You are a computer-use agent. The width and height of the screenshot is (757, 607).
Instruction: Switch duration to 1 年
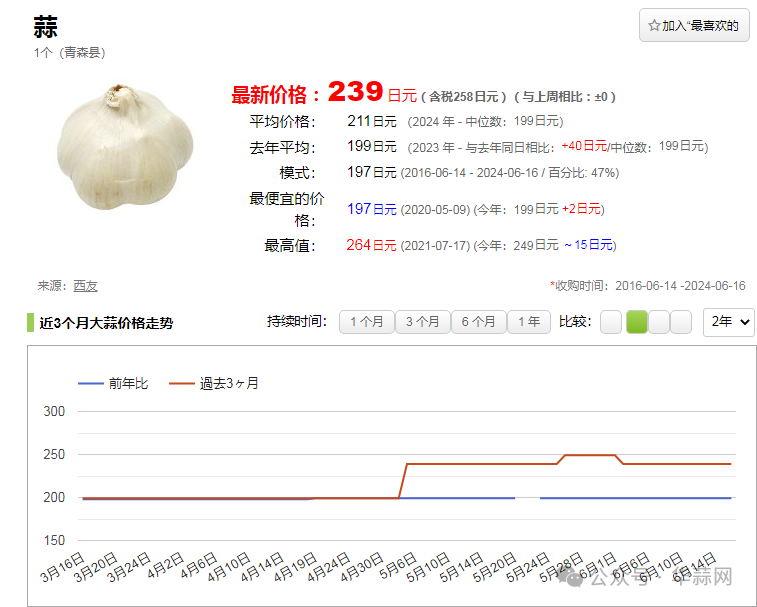(529, 322)
